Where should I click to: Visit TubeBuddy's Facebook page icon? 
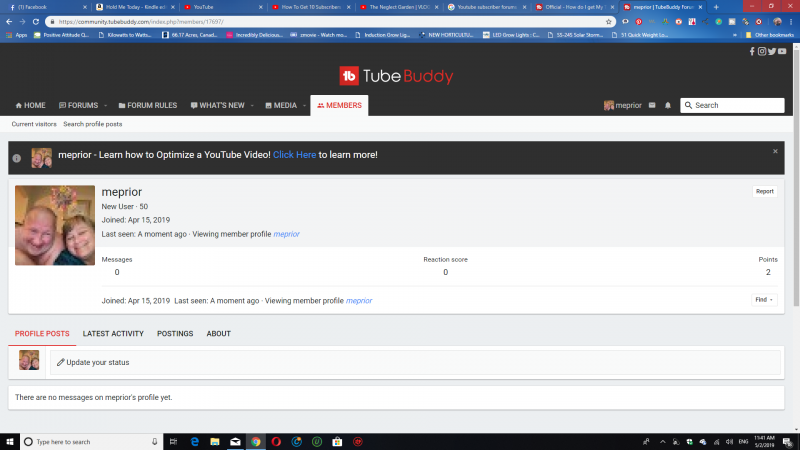[752, 51]
